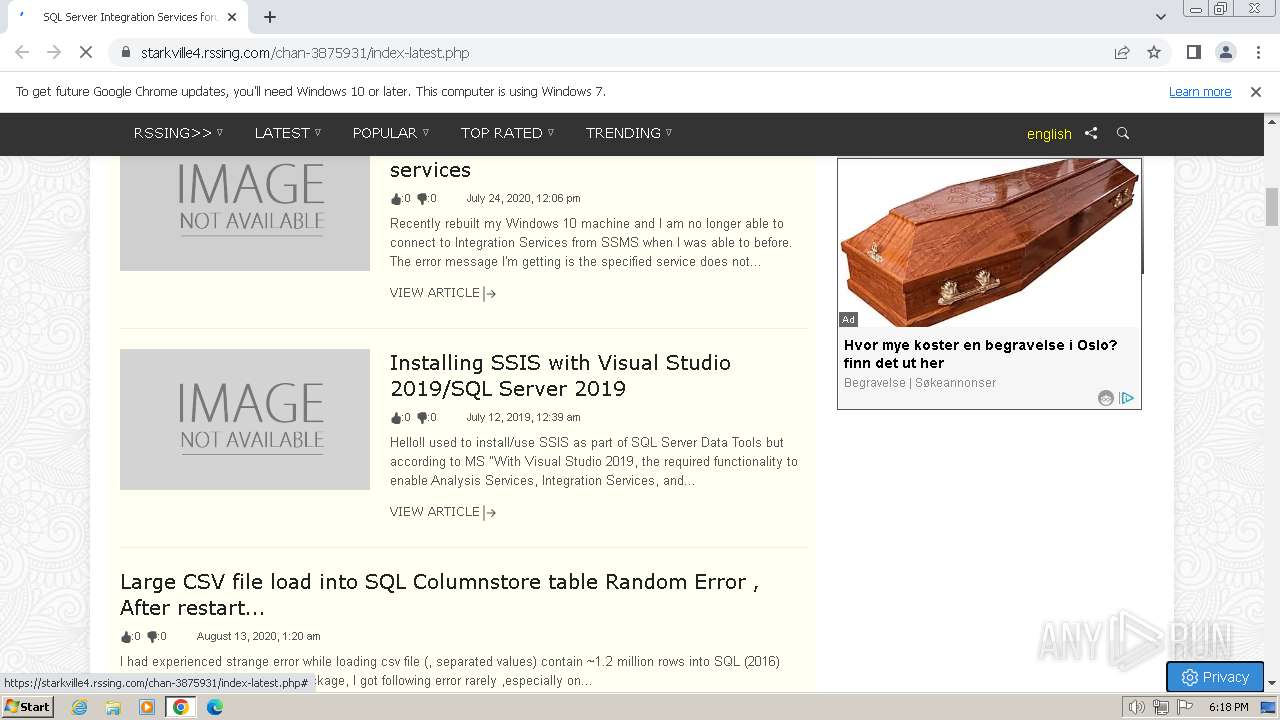
Task: Click Chrome's share this page icon
Action: click(1122, 53)
